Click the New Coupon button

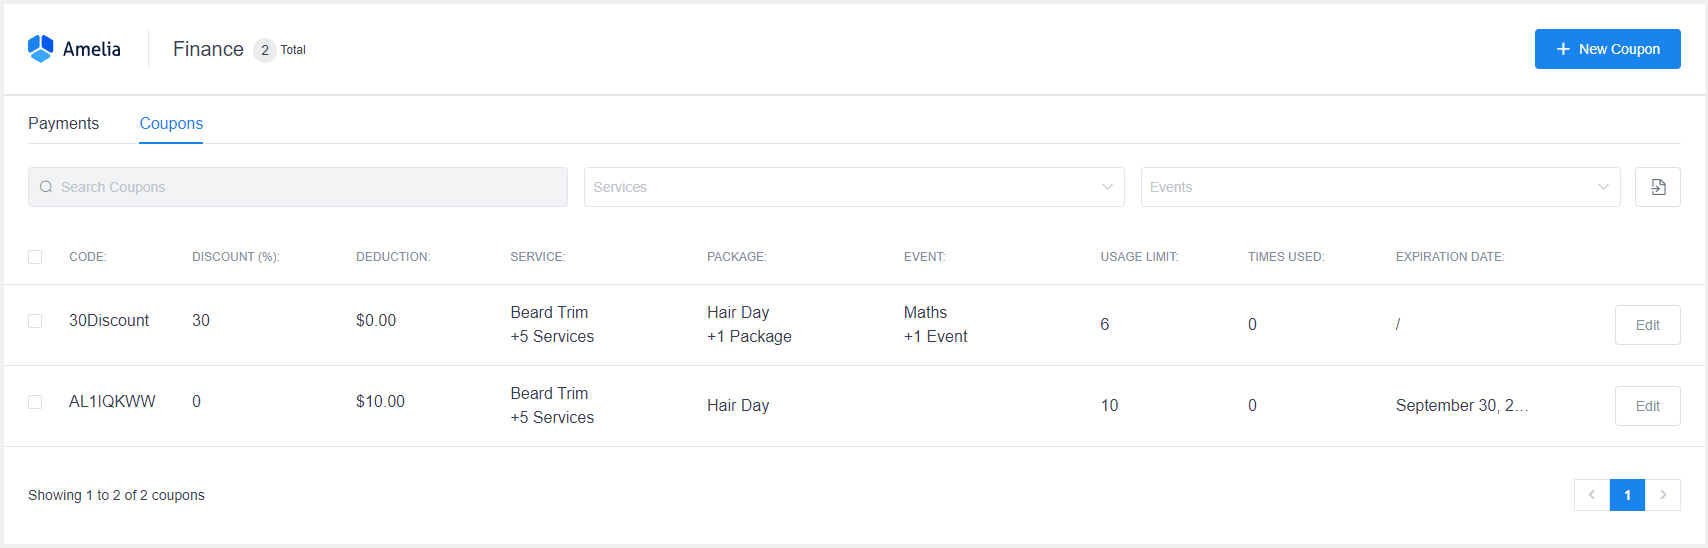[x=1607, y=49]
